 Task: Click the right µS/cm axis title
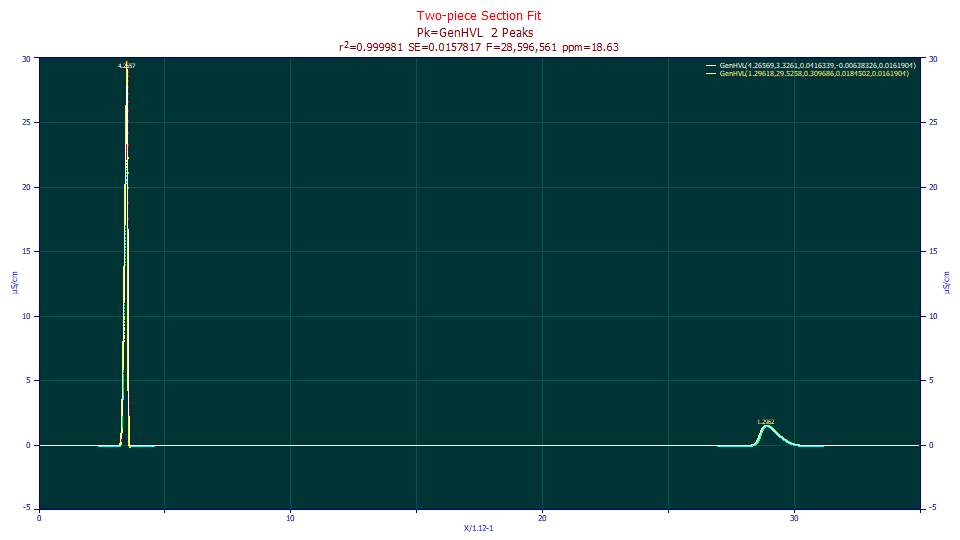click(946, 283)
